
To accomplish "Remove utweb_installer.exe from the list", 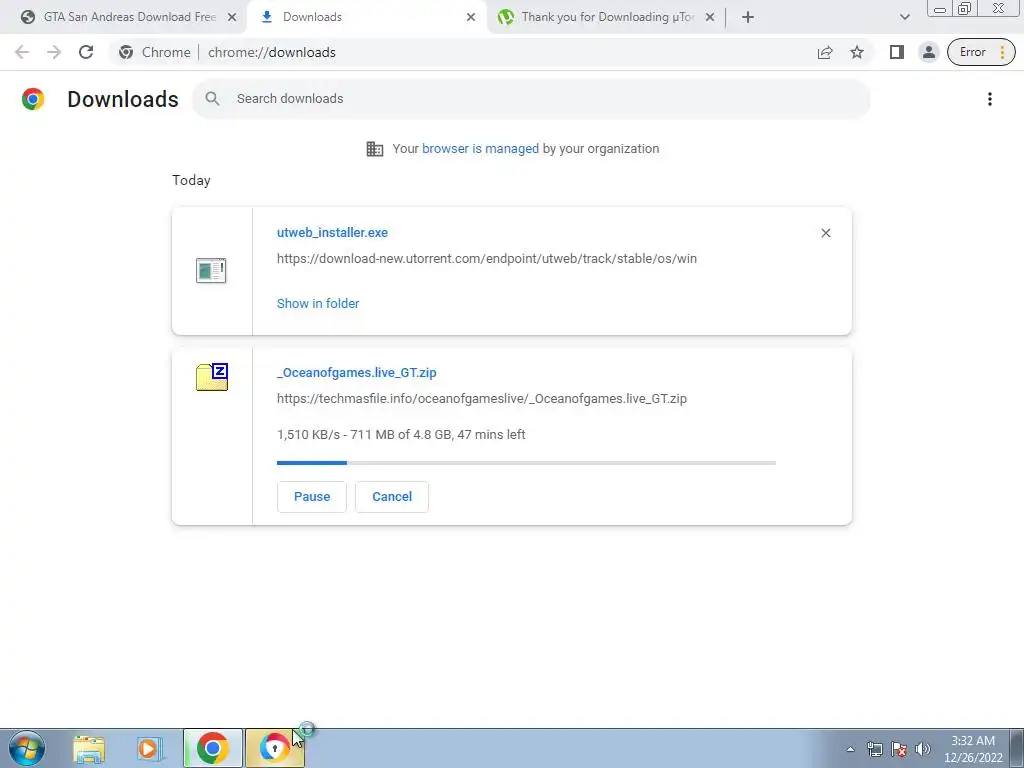I will tap(825, 233).
